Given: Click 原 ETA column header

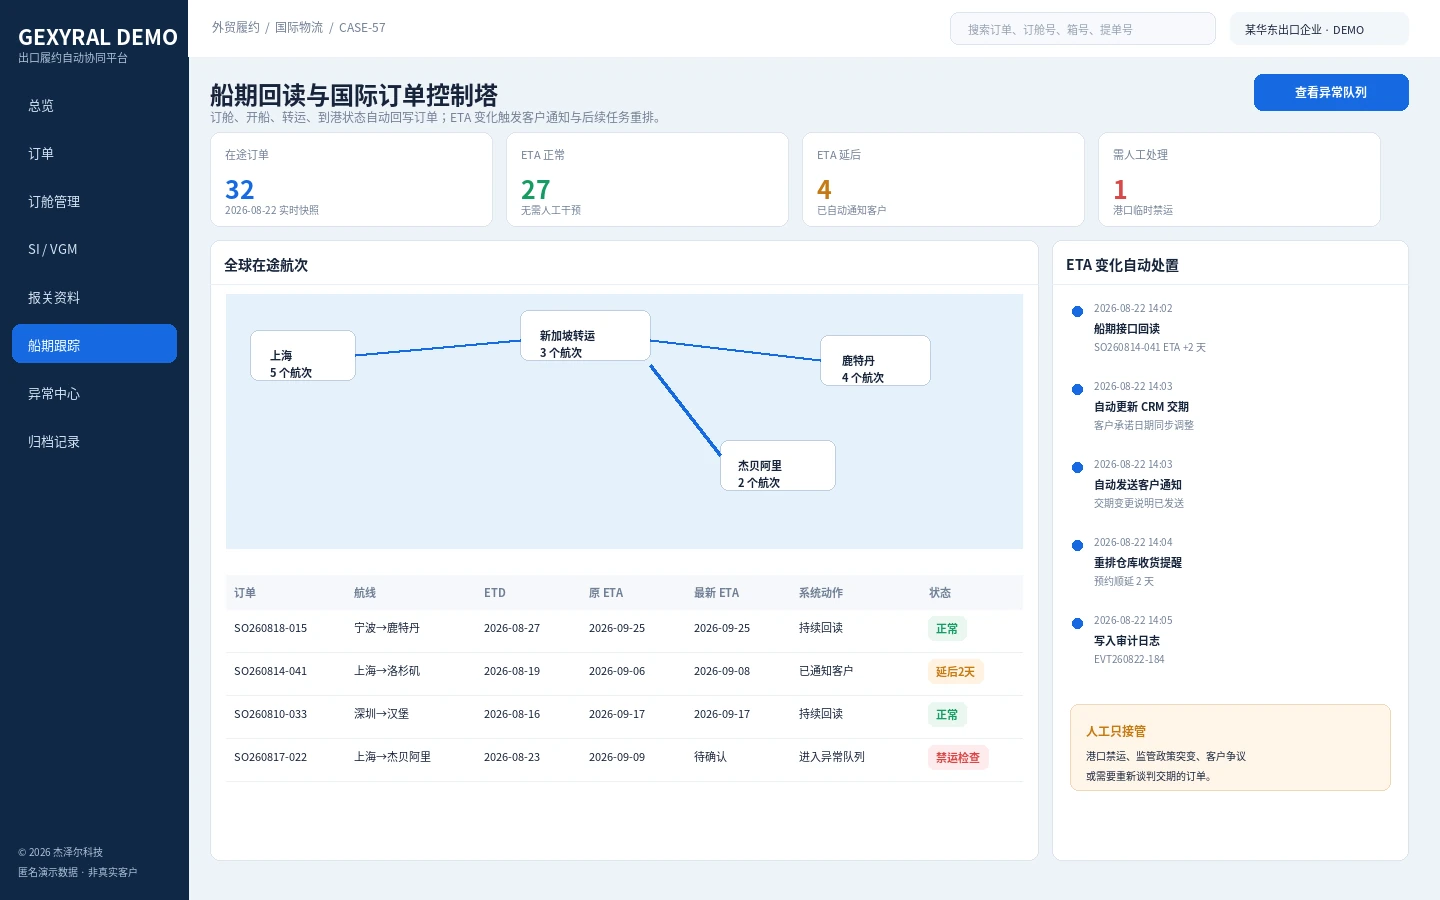Looking at the screenshot, I should 606,593.
